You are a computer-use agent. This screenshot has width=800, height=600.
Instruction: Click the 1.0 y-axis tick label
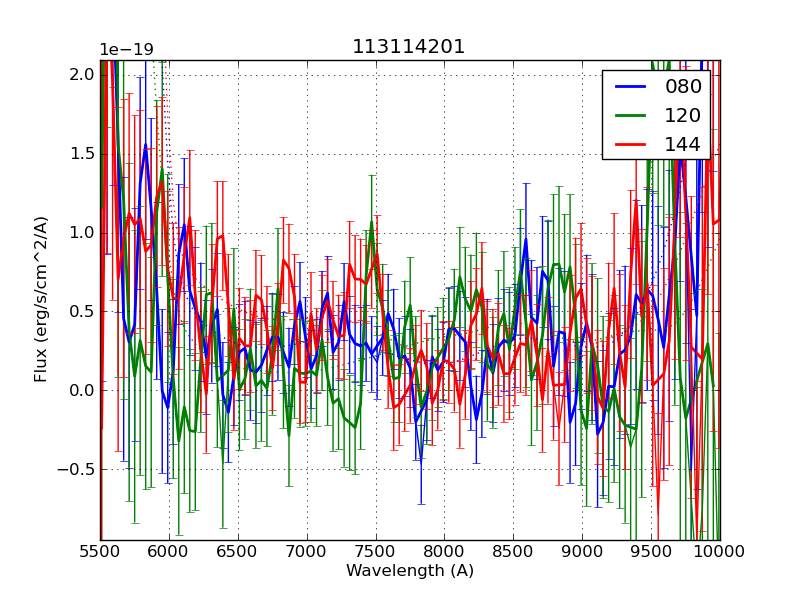pyautogui.click(x=82, y=233)
